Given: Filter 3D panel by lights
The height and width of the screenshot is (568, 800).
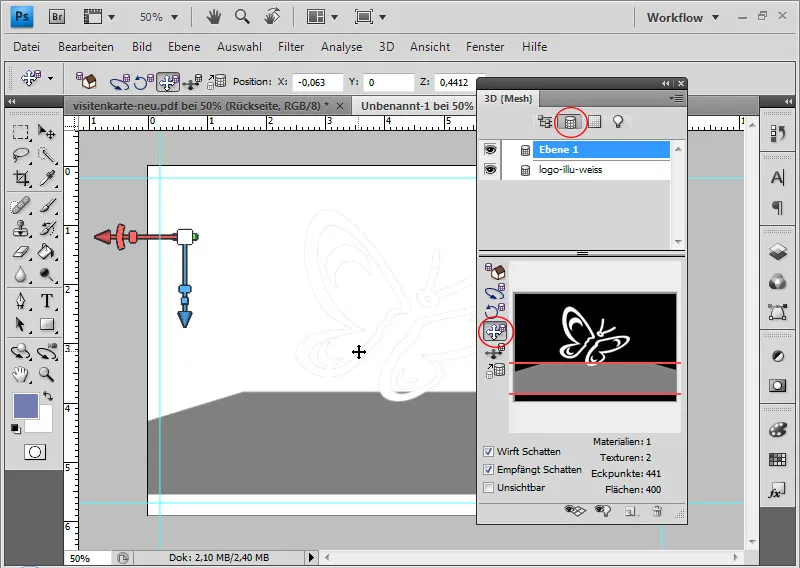Looking at the screenshot, I should (x=618, y=121).
